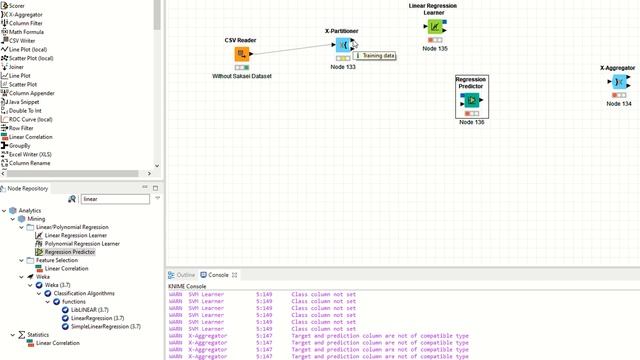Collapse the functions tree node

[48, 302]
